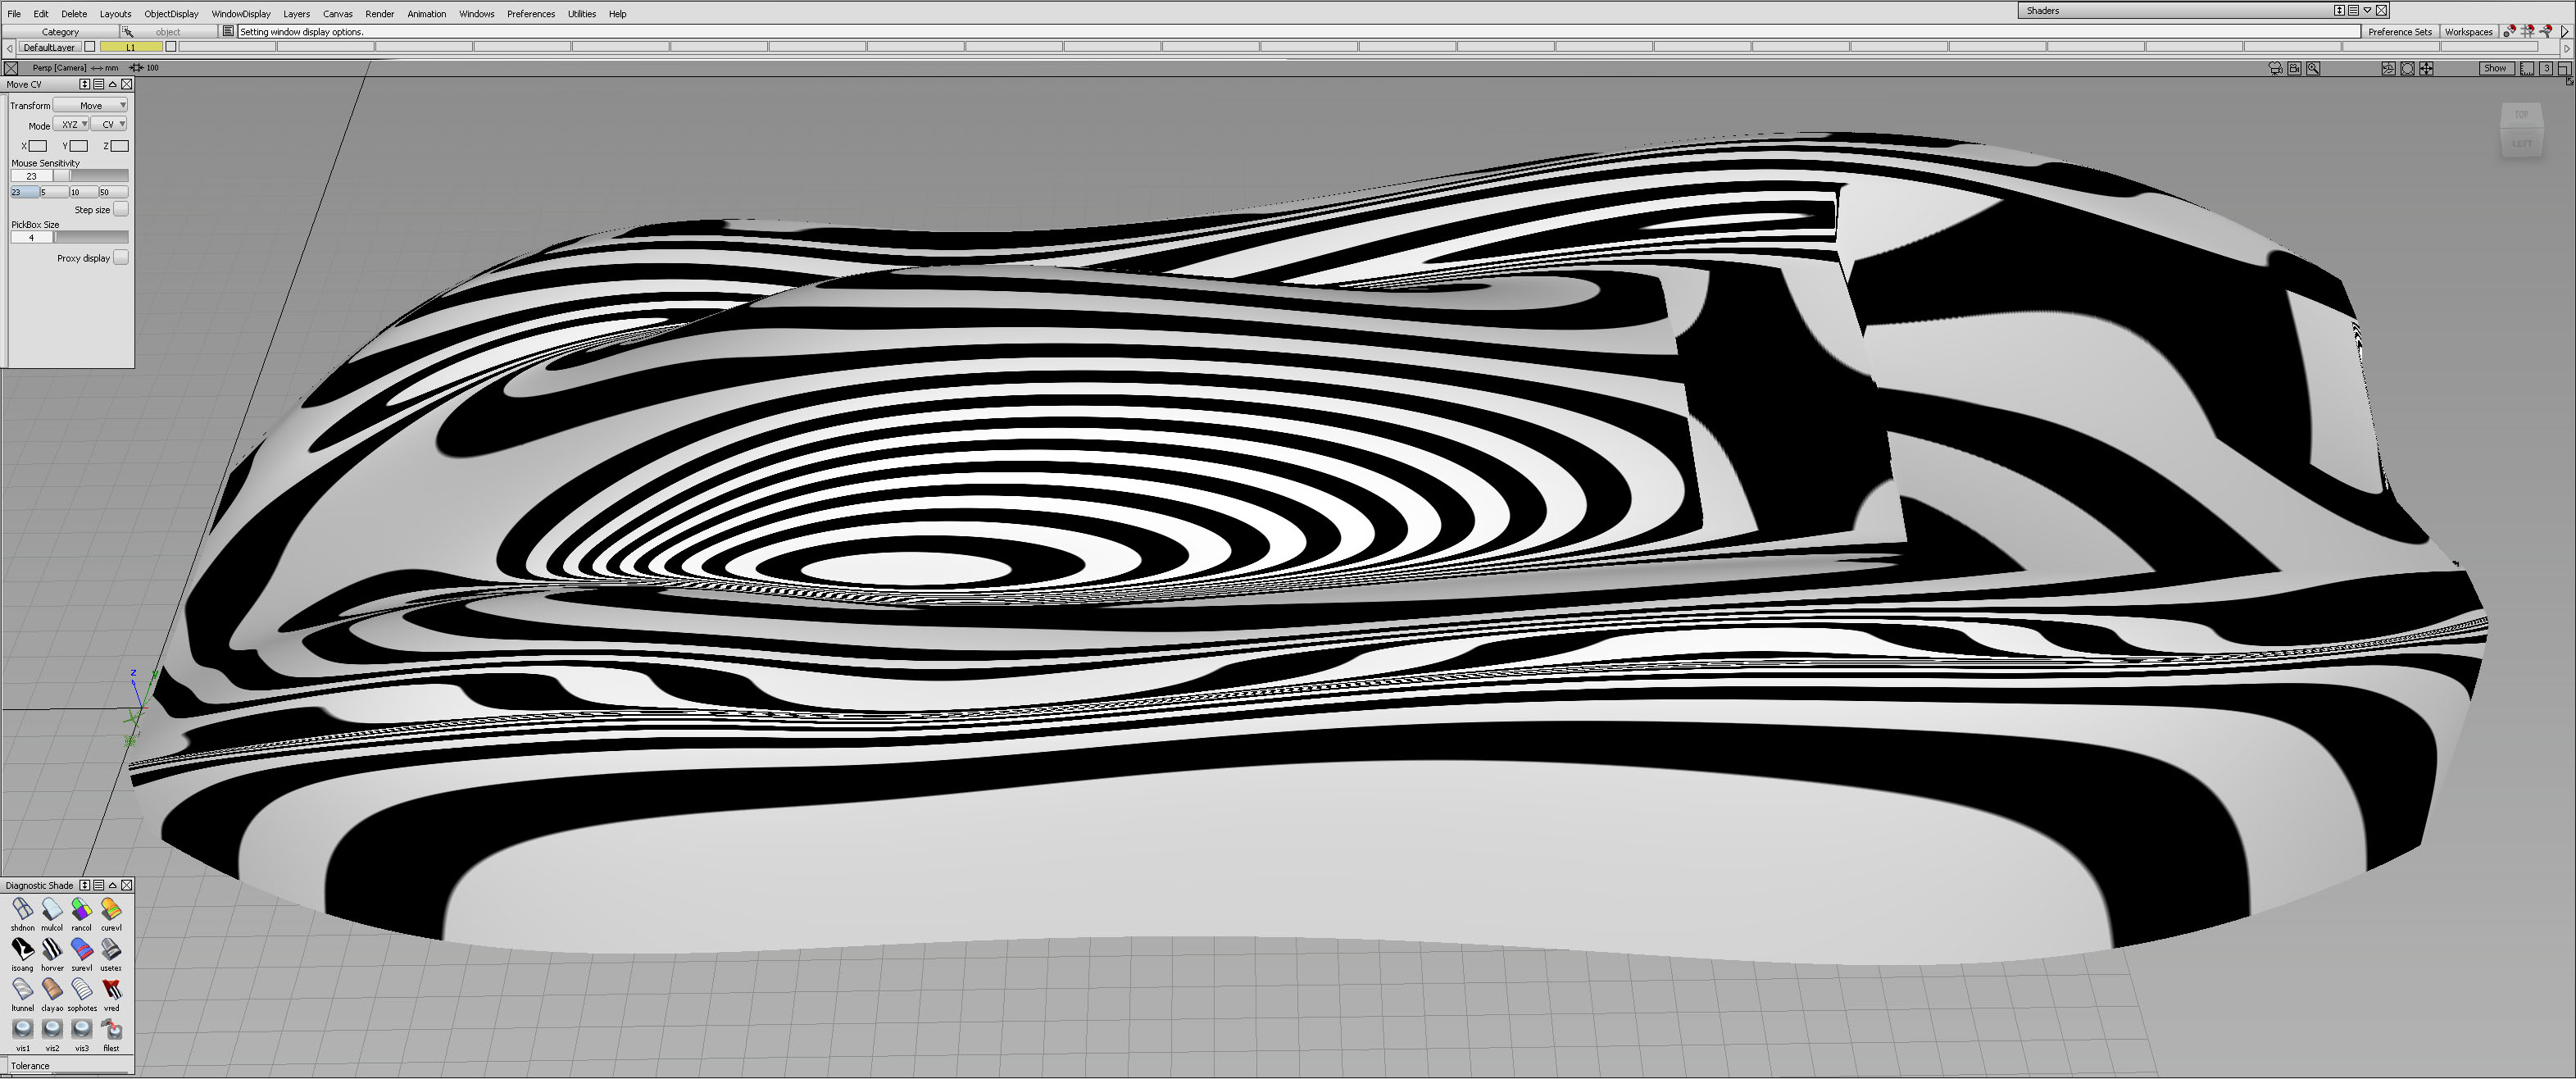The image size is (2576, 1079).
Task: Select the vred shading icon
Action: [111, 990]
